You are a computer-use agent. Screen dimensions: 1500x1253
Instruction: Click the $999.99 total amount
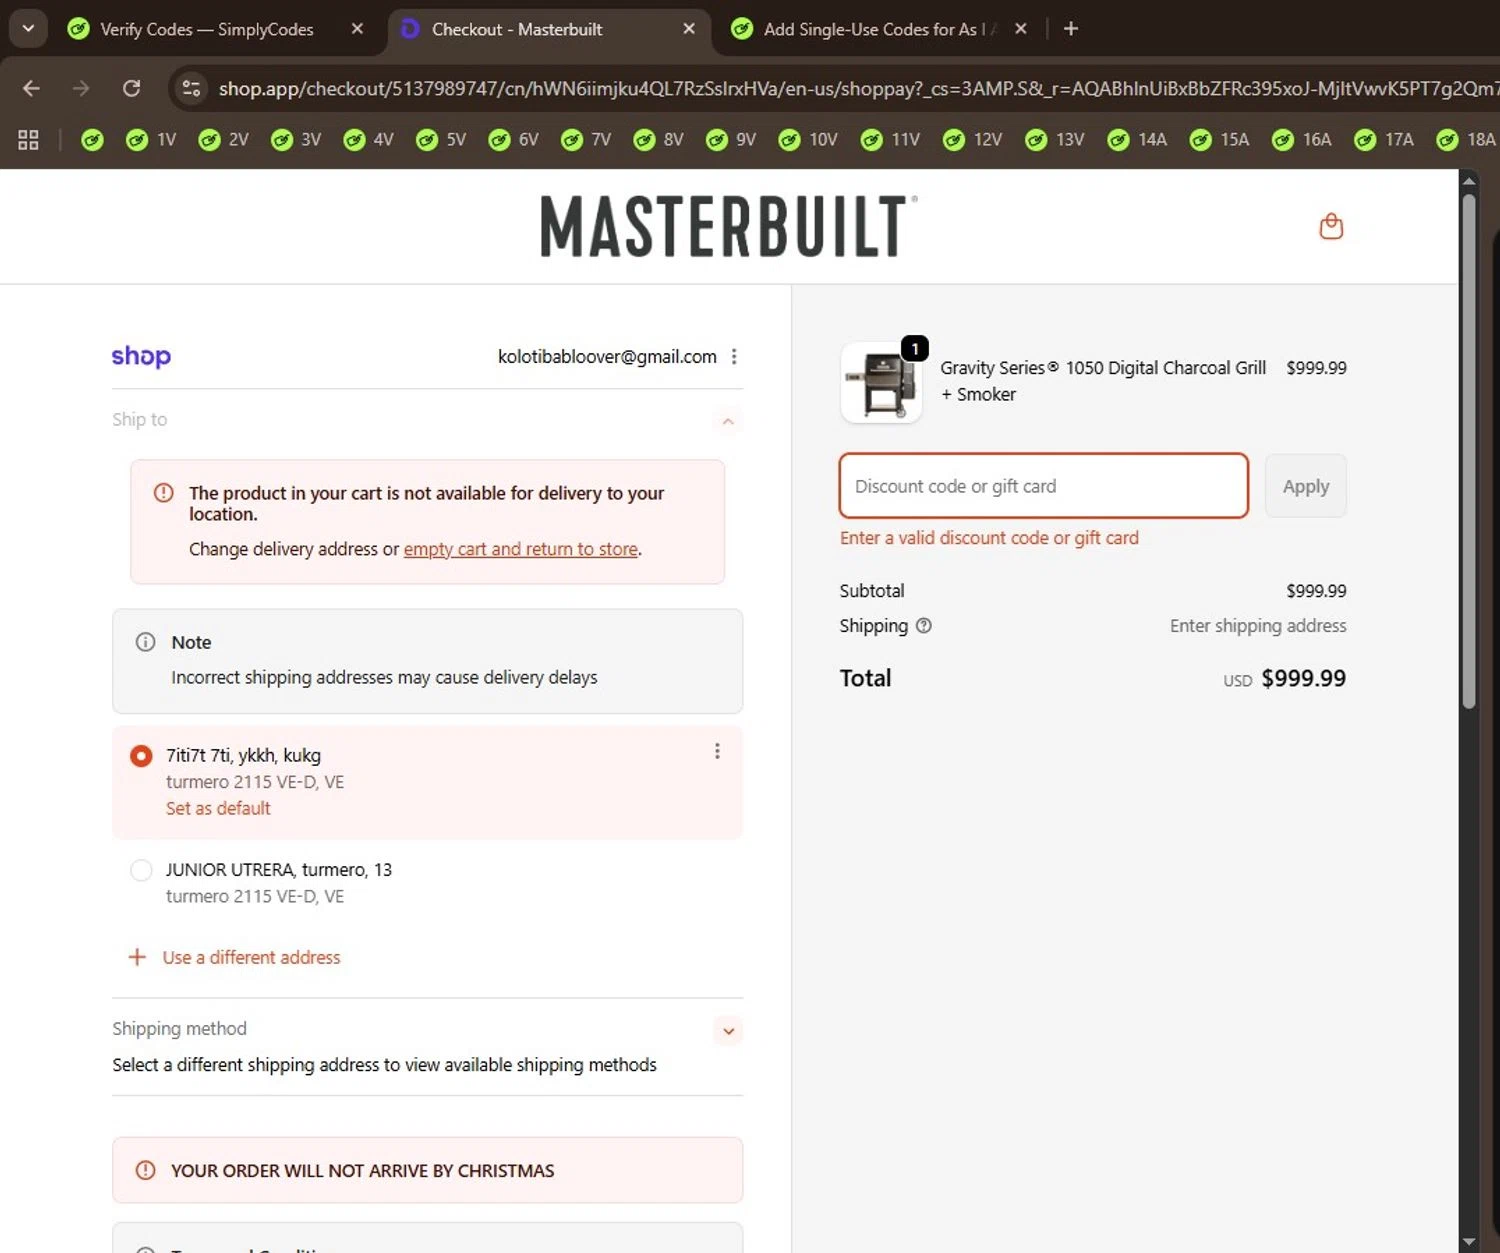coord(1303,678)
